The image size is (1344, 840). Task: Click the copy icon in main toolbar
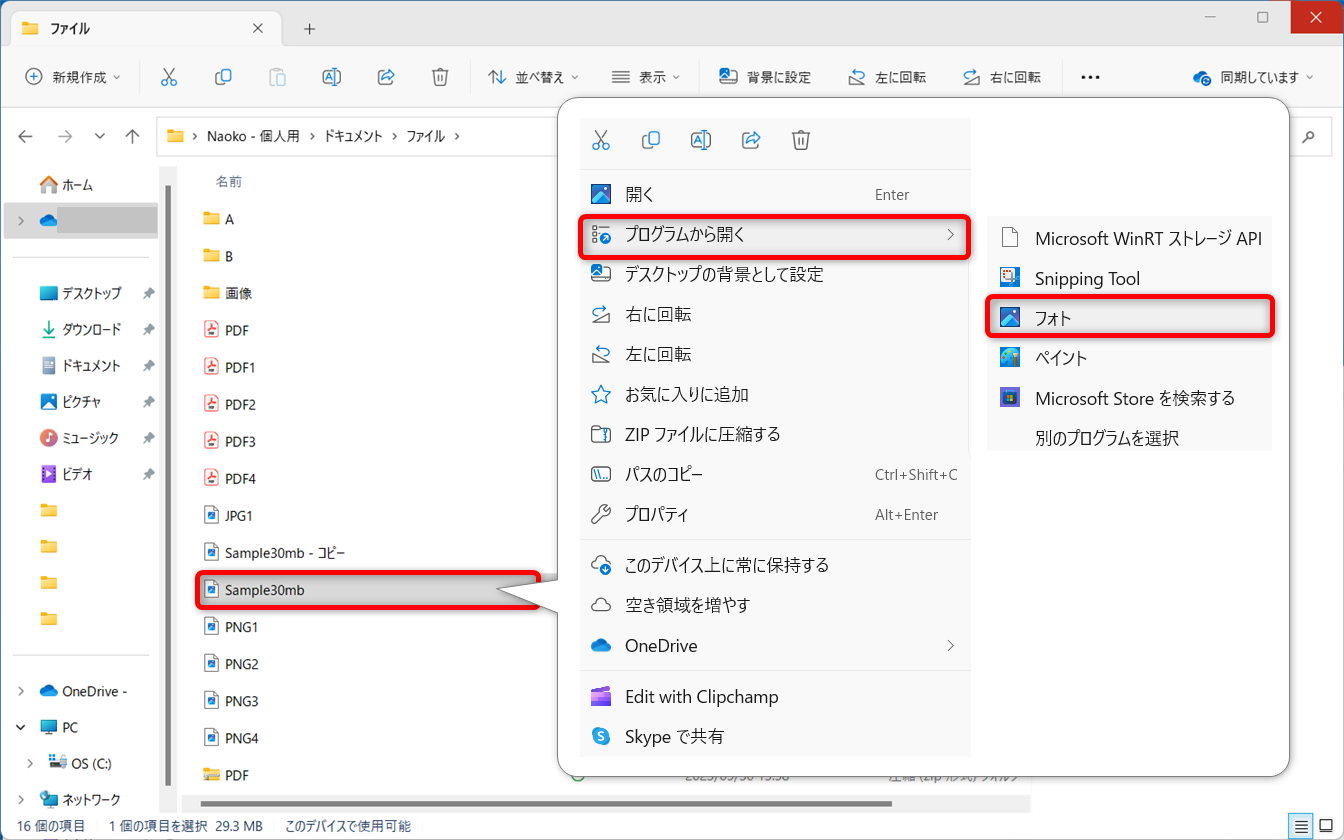pos(223,77)
